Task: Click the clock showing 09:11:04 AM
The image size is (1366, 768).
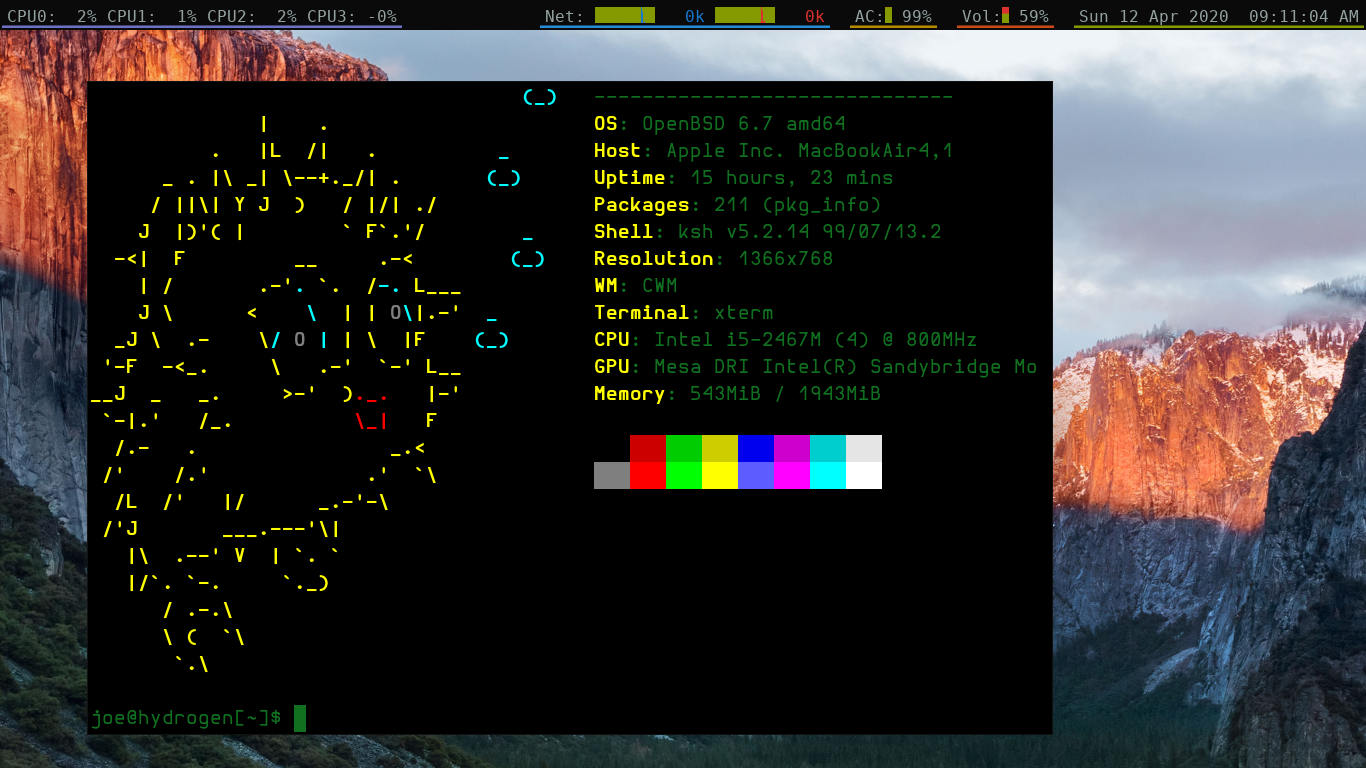Action: coord(1303,16)
